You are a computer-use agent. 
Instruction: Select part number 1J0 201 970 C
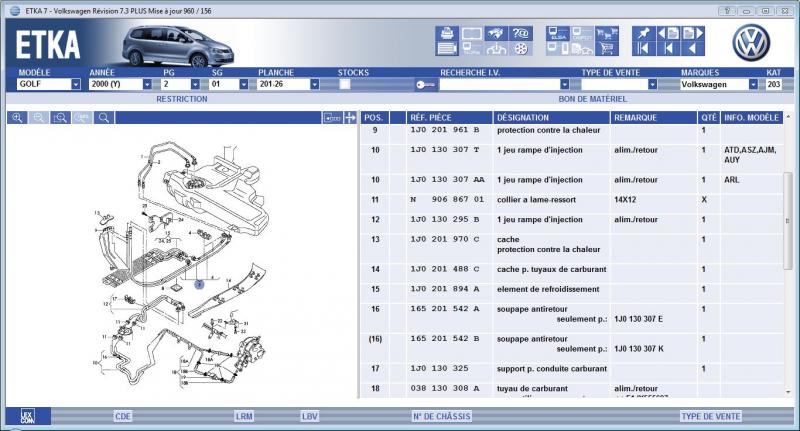click(445, 239)
